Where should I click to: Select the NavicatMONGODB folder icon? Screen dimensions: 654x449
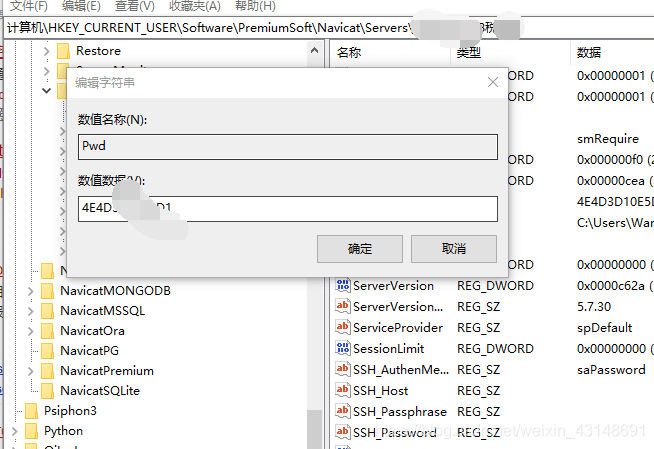[x=48, y=291]
